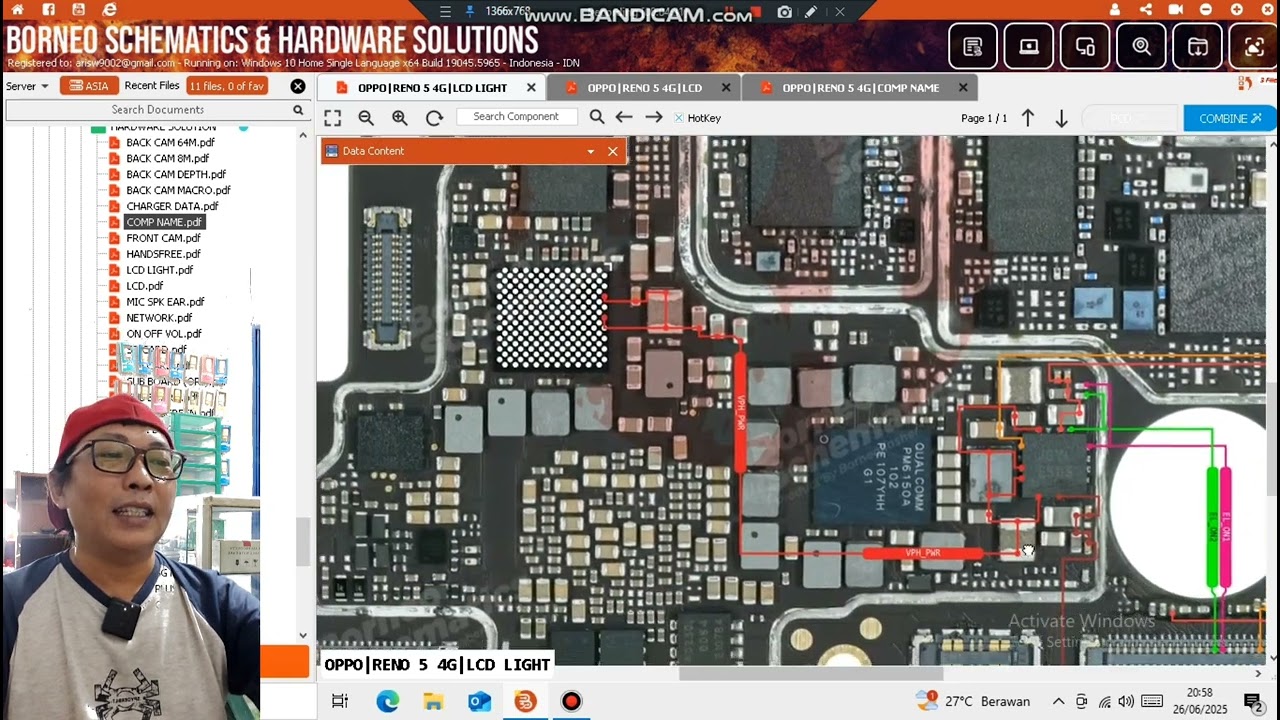The width and height of the screenshot is (1280, 720).
Task: Open the multi-device header button
Action: [x=1085, y=46]
